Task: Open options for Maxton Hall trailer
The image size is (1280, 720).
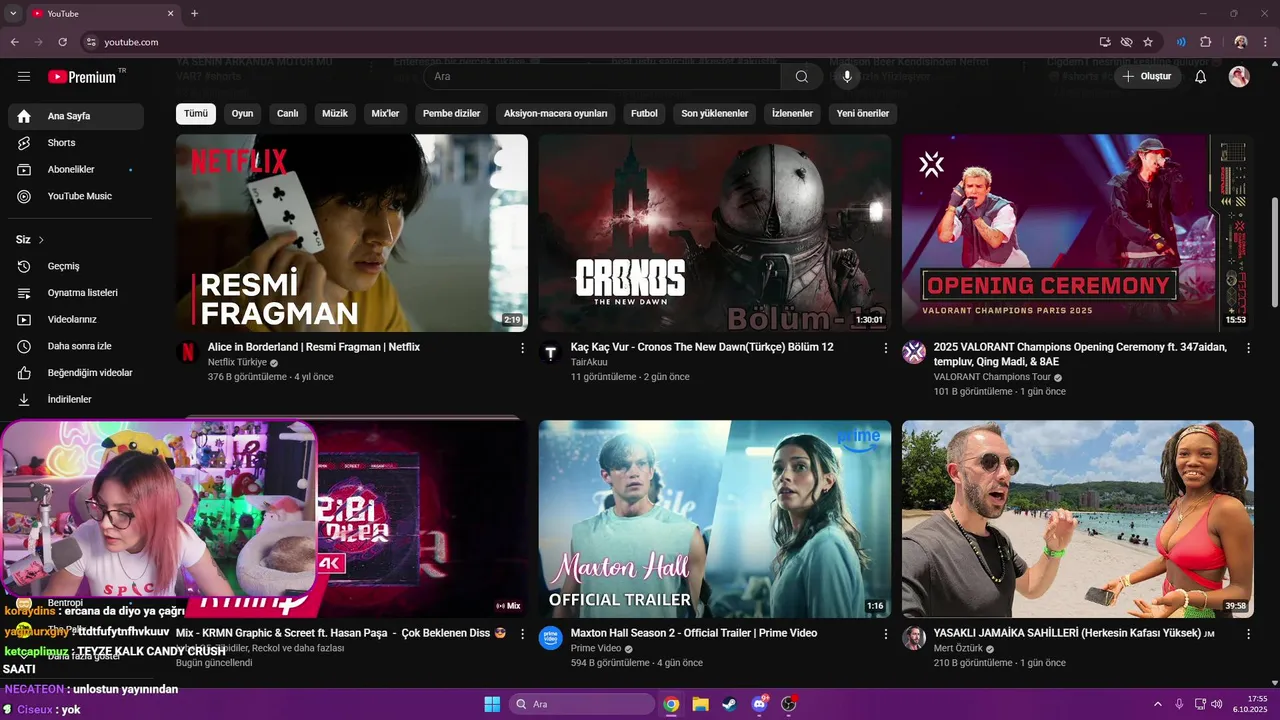Action: coord(885,634)
